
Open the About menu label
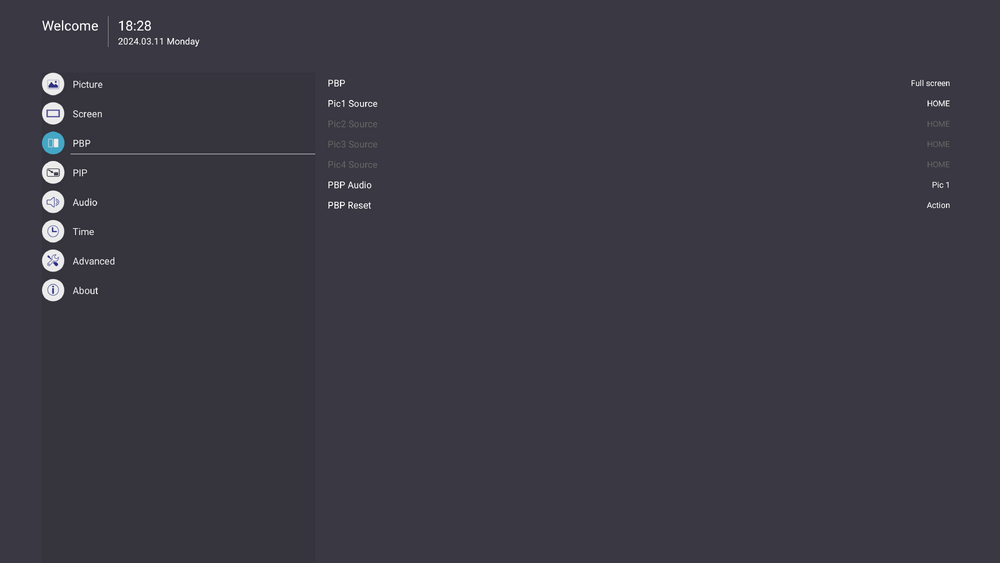tap(85, 290)
